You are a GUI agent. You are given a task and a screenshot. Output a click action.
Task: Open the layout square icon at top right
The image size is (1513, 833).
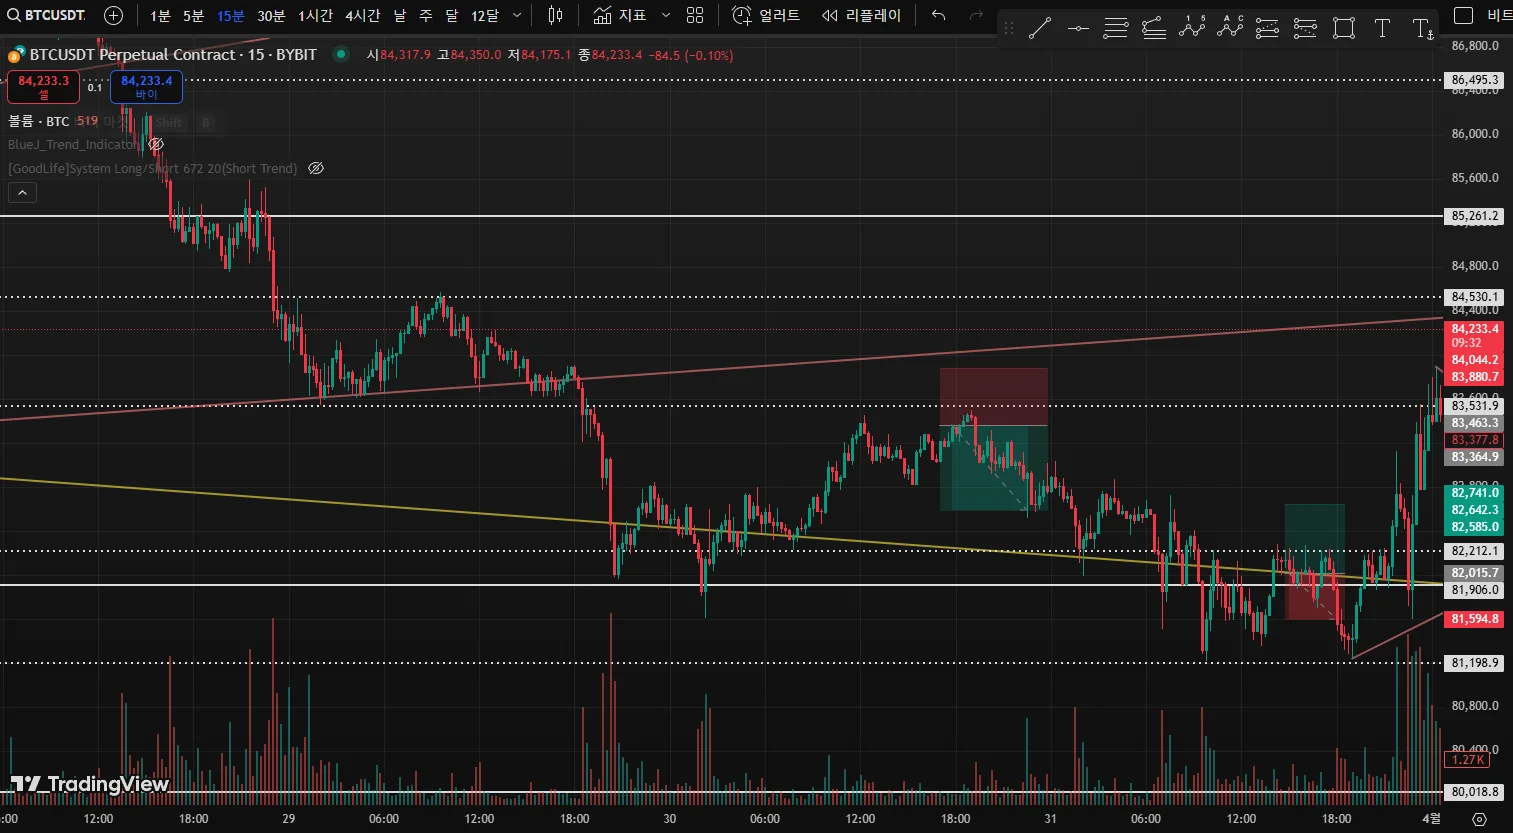(x=1463, y=15)
